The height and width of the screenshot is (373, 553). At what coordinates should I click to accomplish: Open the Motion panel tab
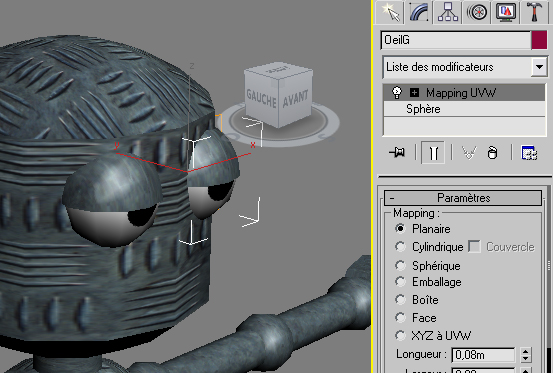477,12
